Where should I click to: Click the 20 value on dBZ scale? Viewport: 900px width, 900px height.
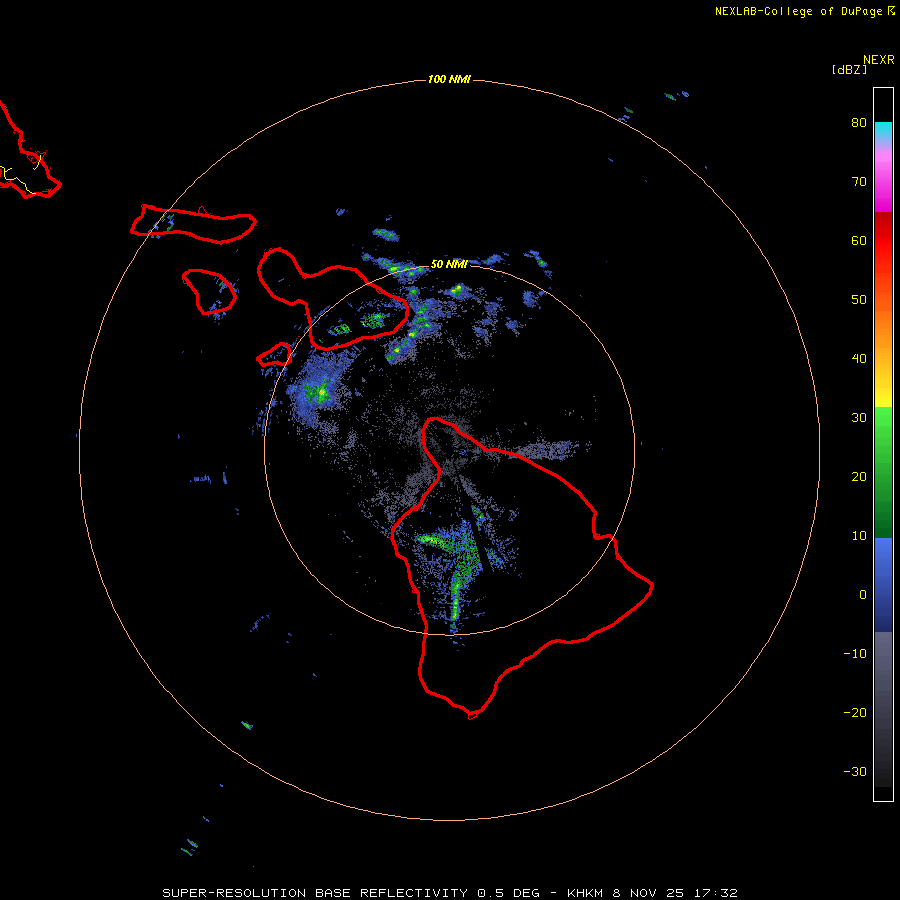point(859,477)
